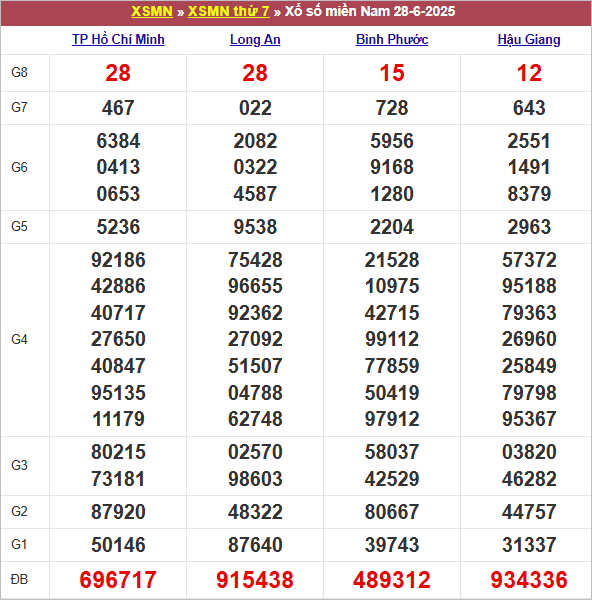Click G4 number 11179
The width and height of the screenshot is (592, 600).
pyautogui.click(x=118, y=419)
